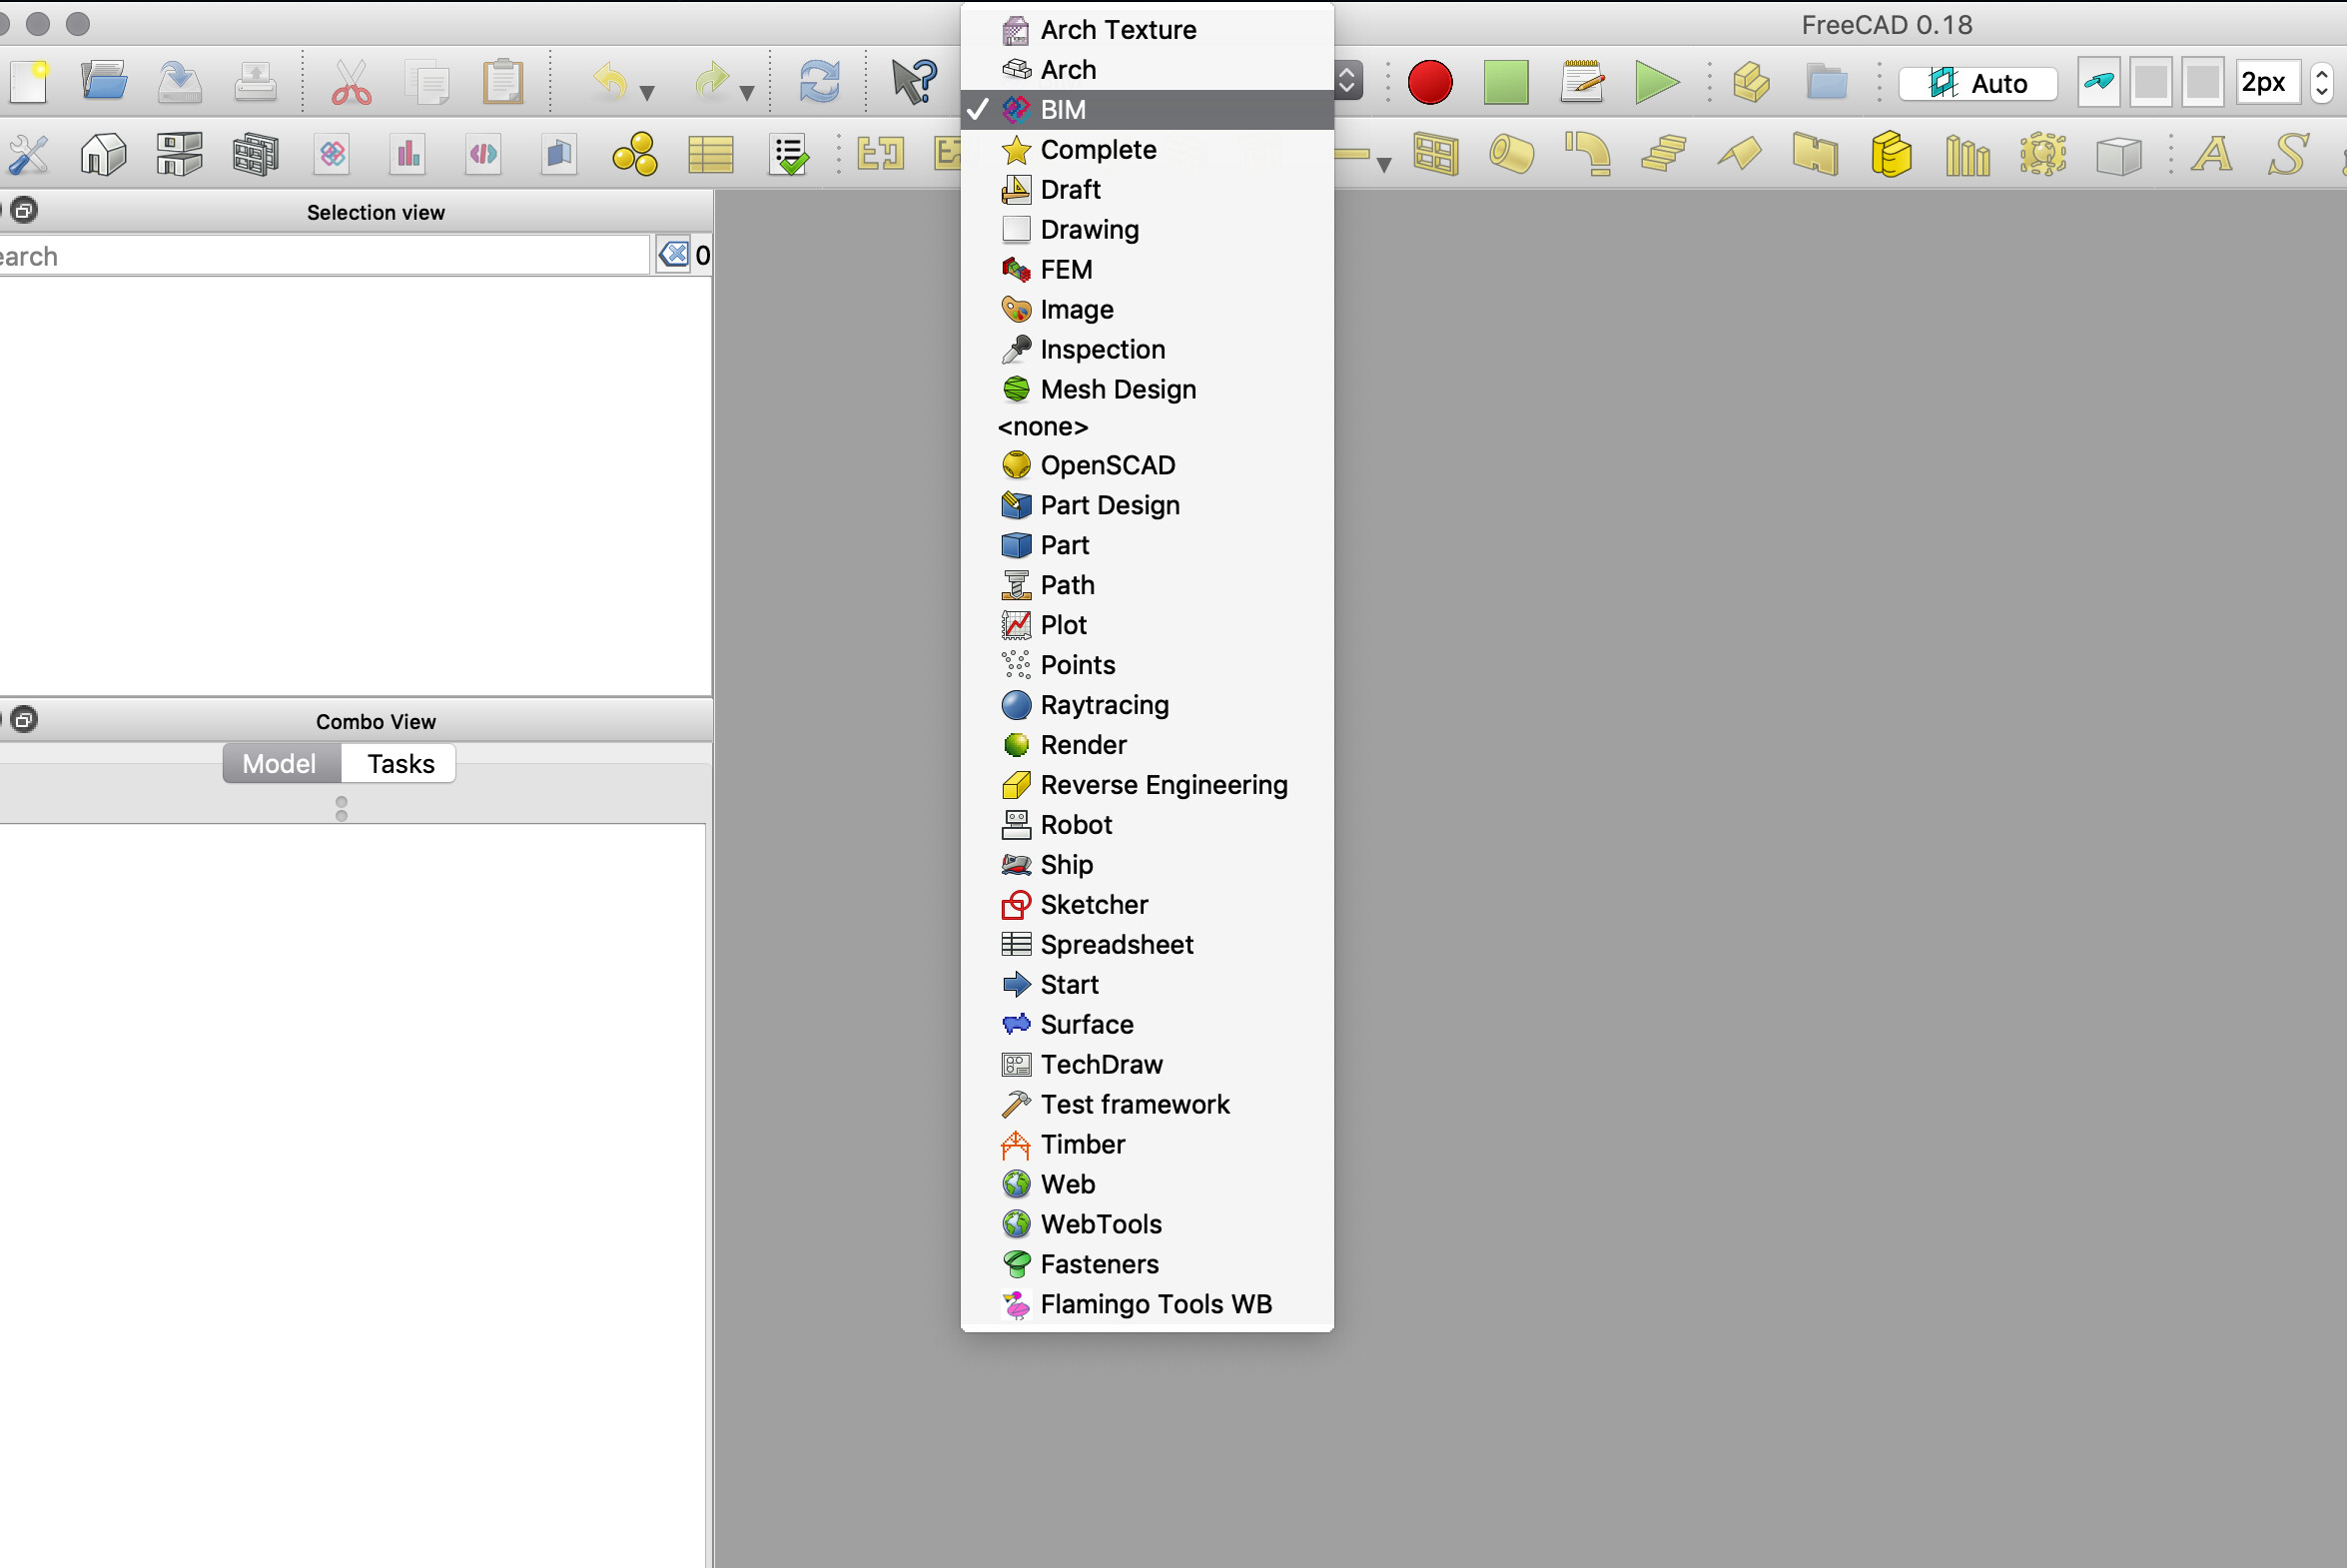Click the Create group folder icon
The height and width of the screenshot is (1568, 2347).
(1827, 82)
